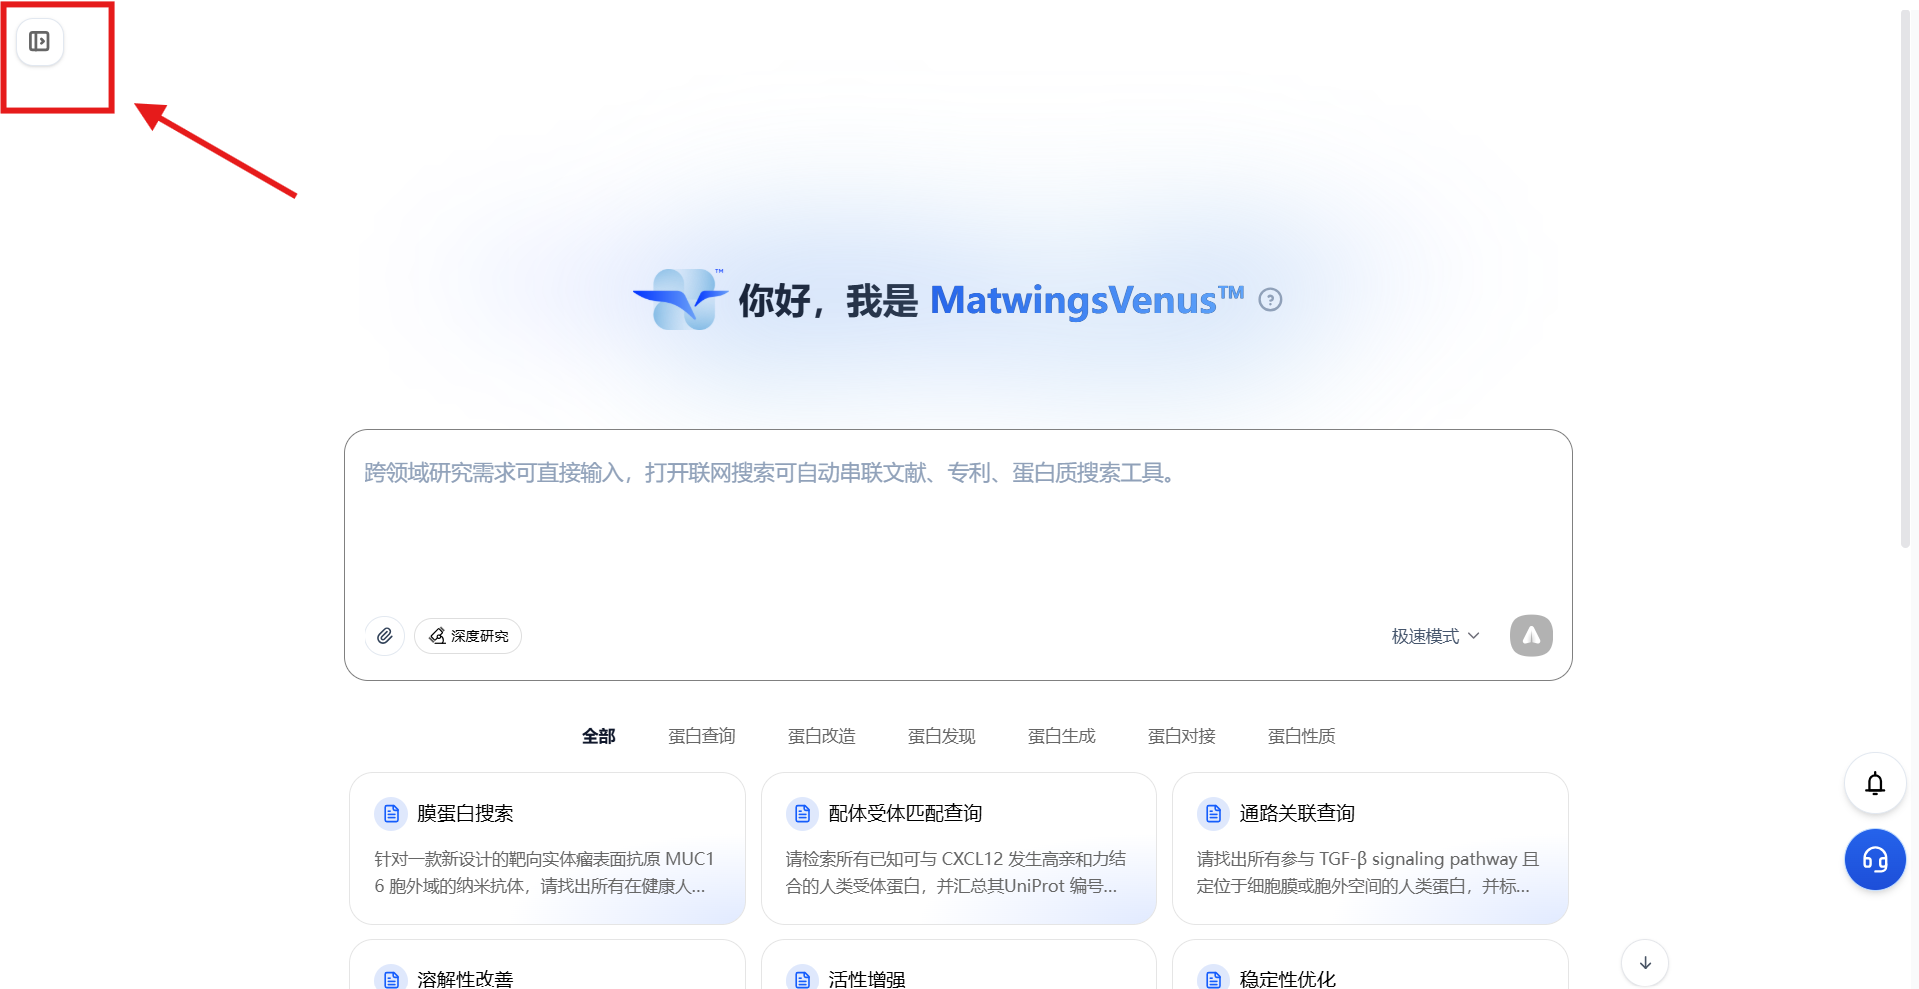This screenshot has width=1919, height=989.
Task: Click the MatwingsVenus bird logo
Action: tap(682, 299)
